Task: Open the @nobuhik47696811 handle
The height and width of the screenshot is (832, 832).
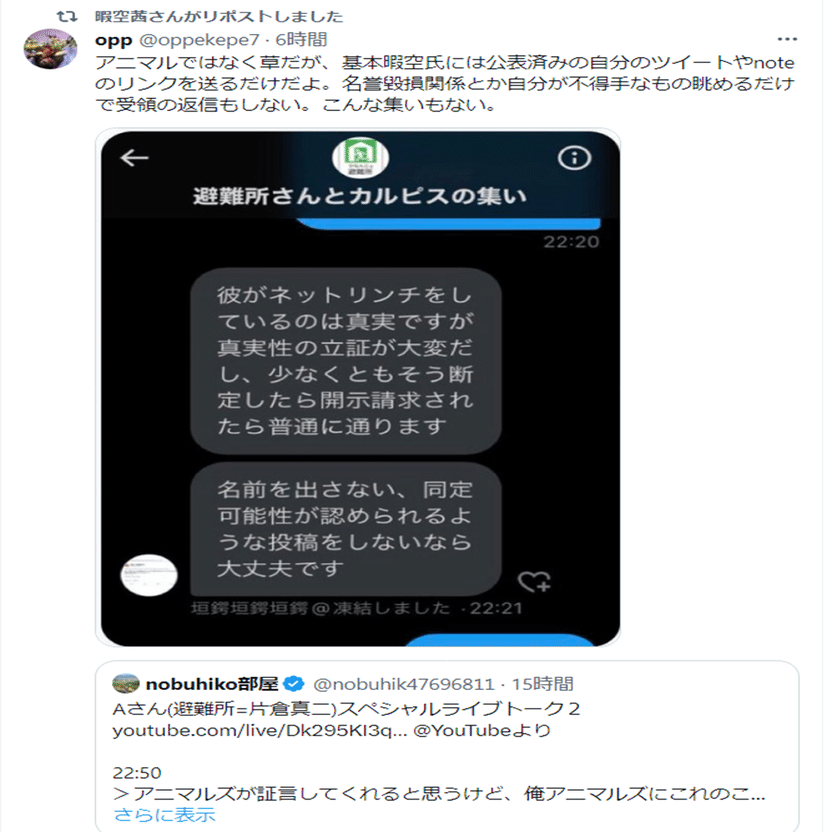Action: [x=404, y=684]
